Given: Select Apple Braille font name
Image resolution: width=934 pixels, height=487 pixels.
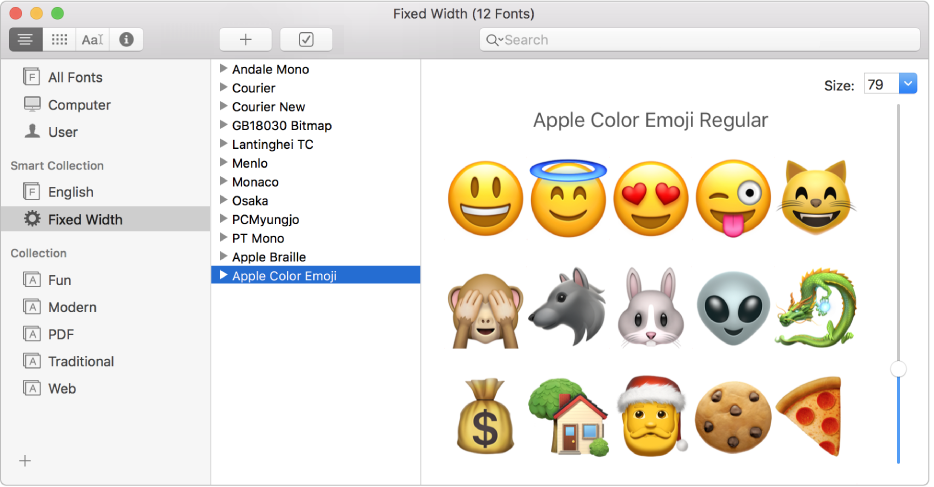Looking at the screenshot, I should (x=269, y=257).
